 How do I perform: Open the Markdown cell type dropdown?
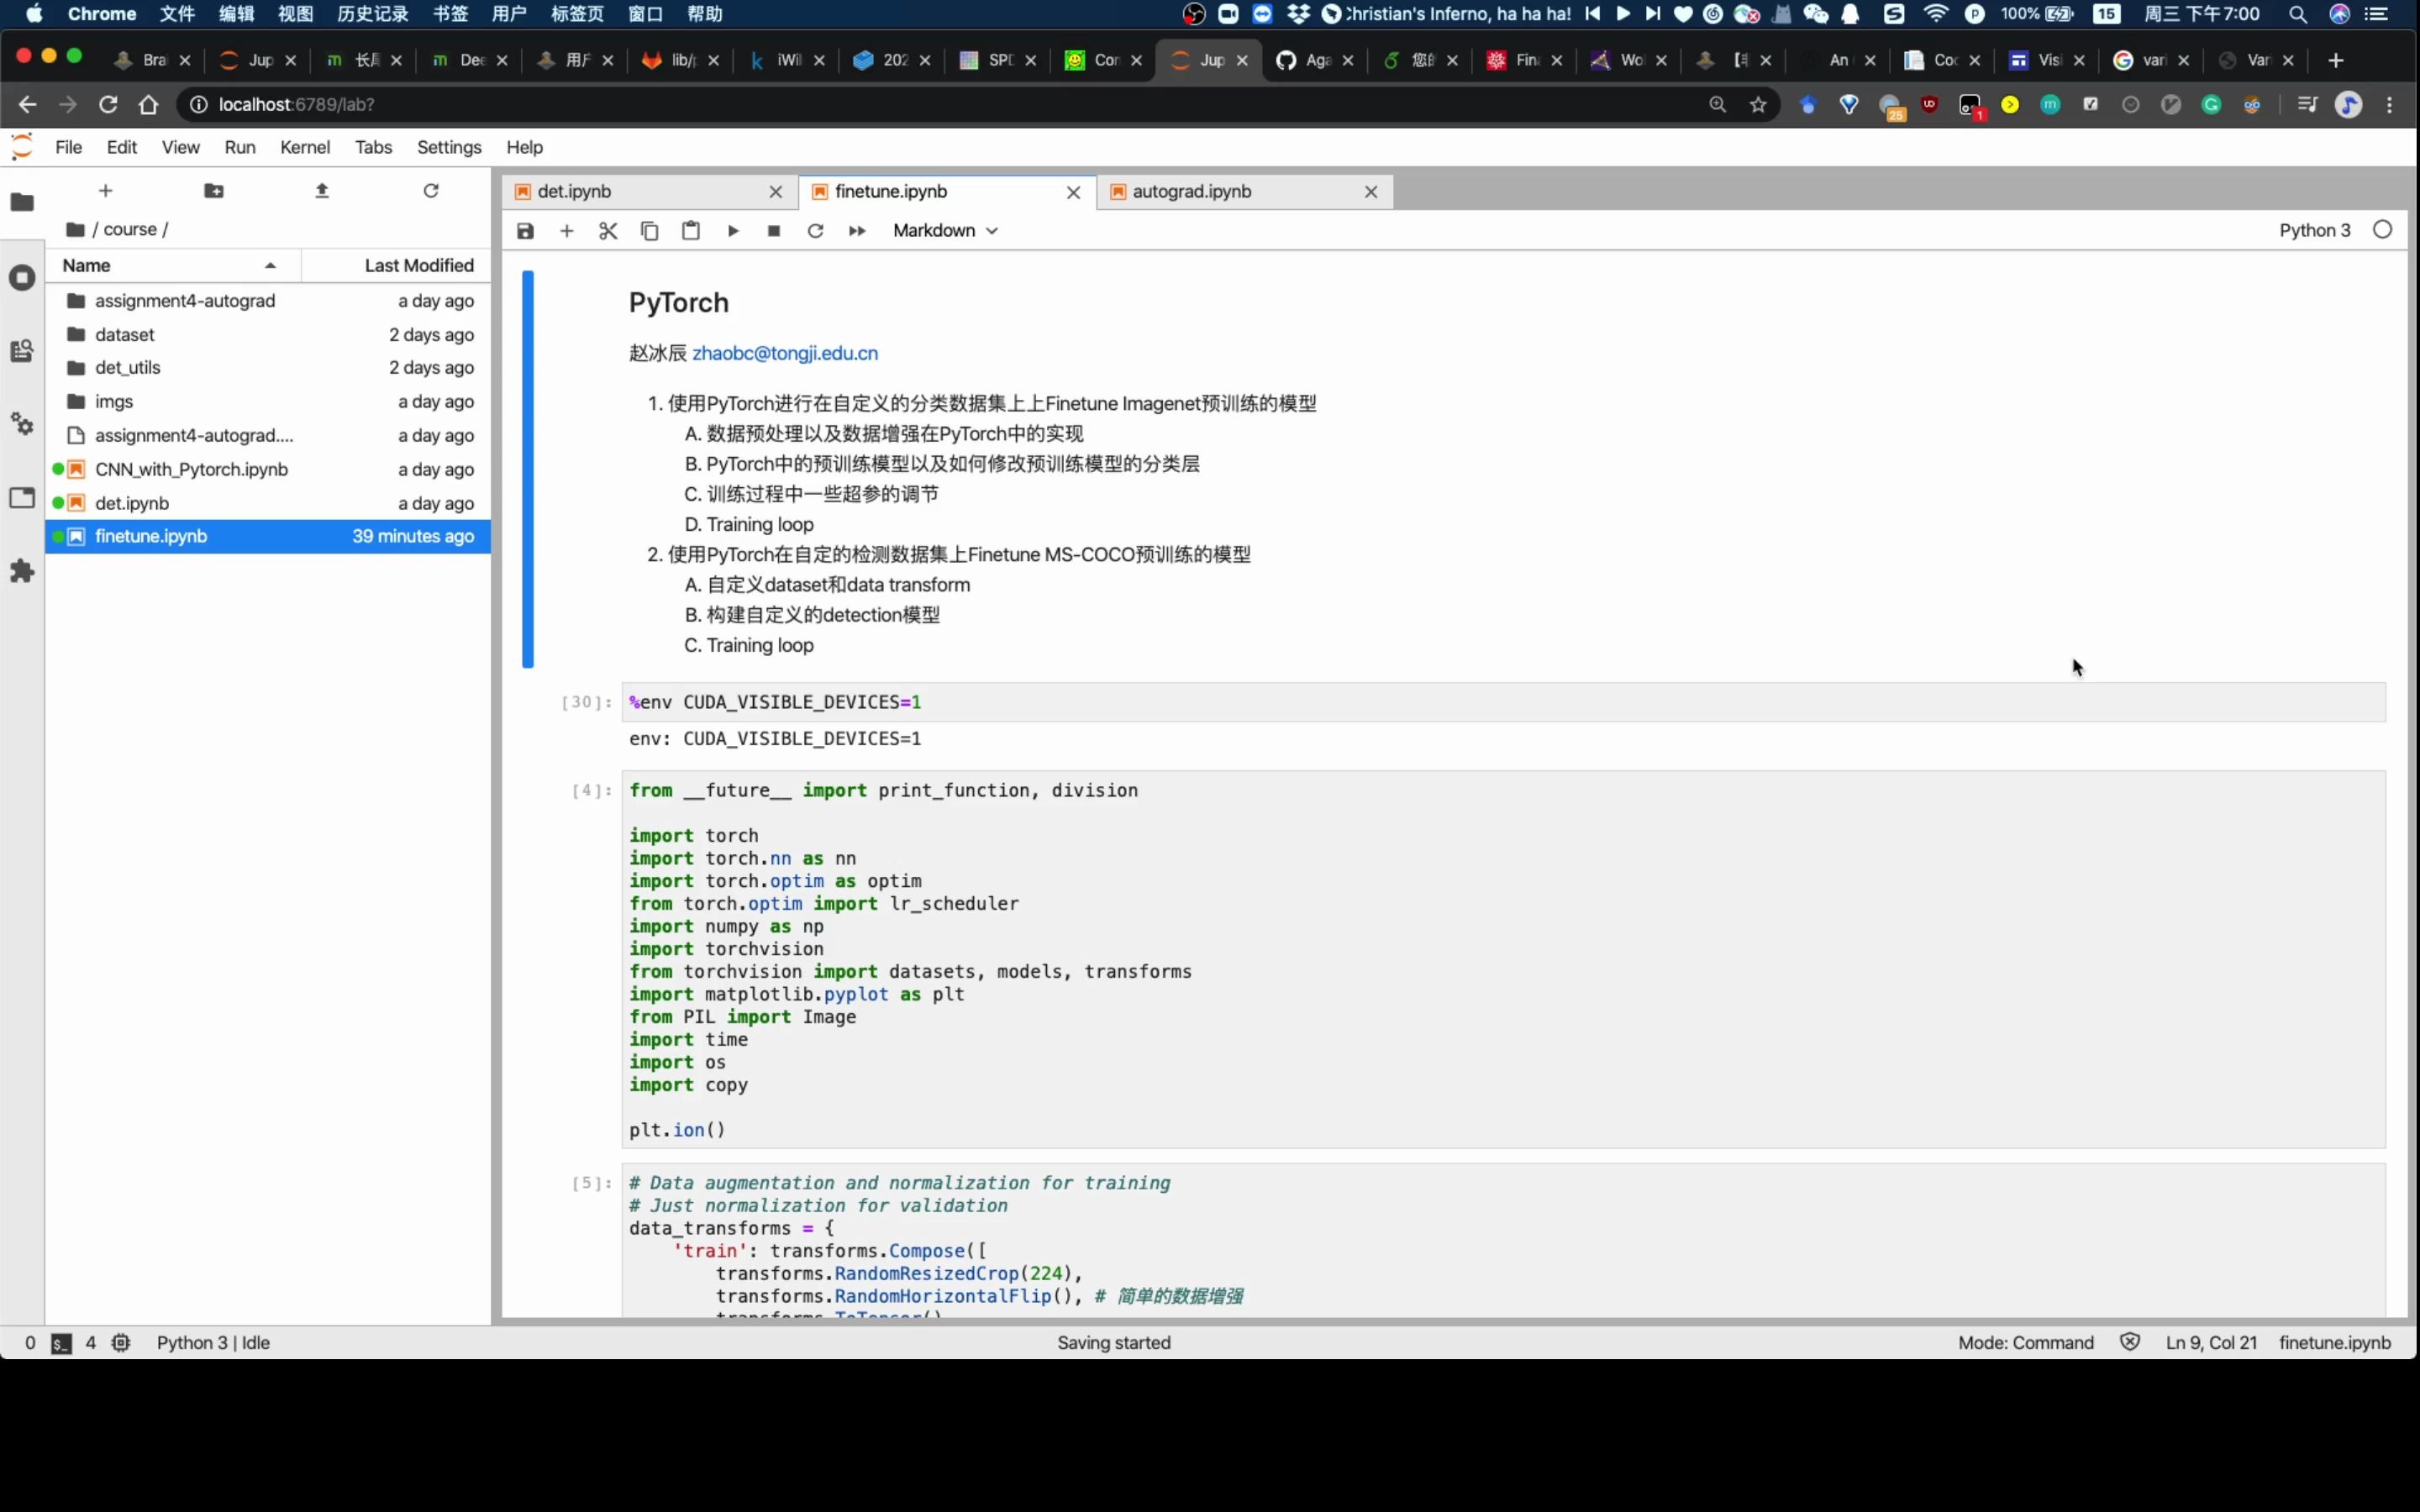pyautogui.click(x=945, y=231)
